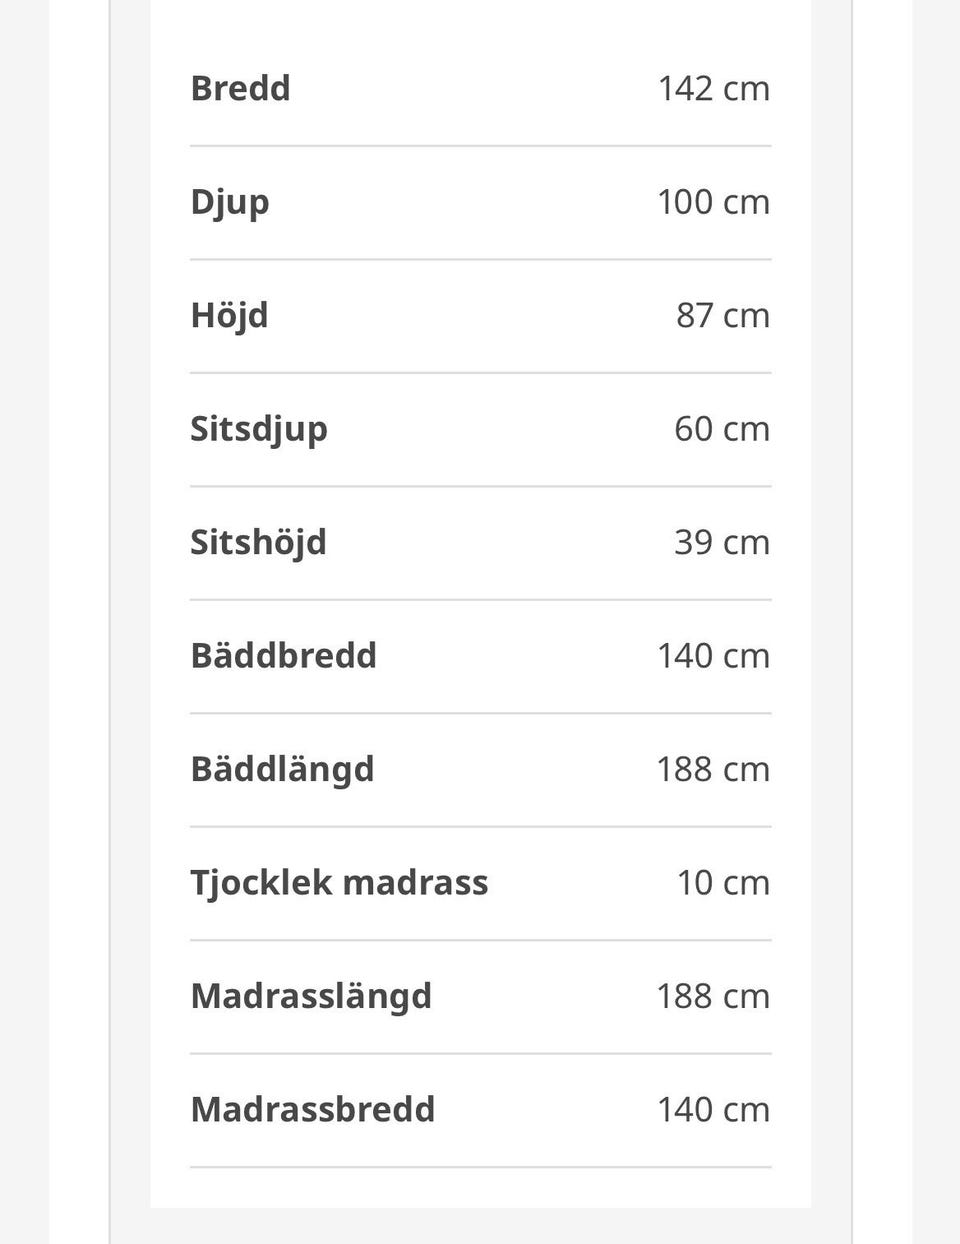Click the Djup row label
Viewport: 960px width, 1244px height.
pos(230,203)
